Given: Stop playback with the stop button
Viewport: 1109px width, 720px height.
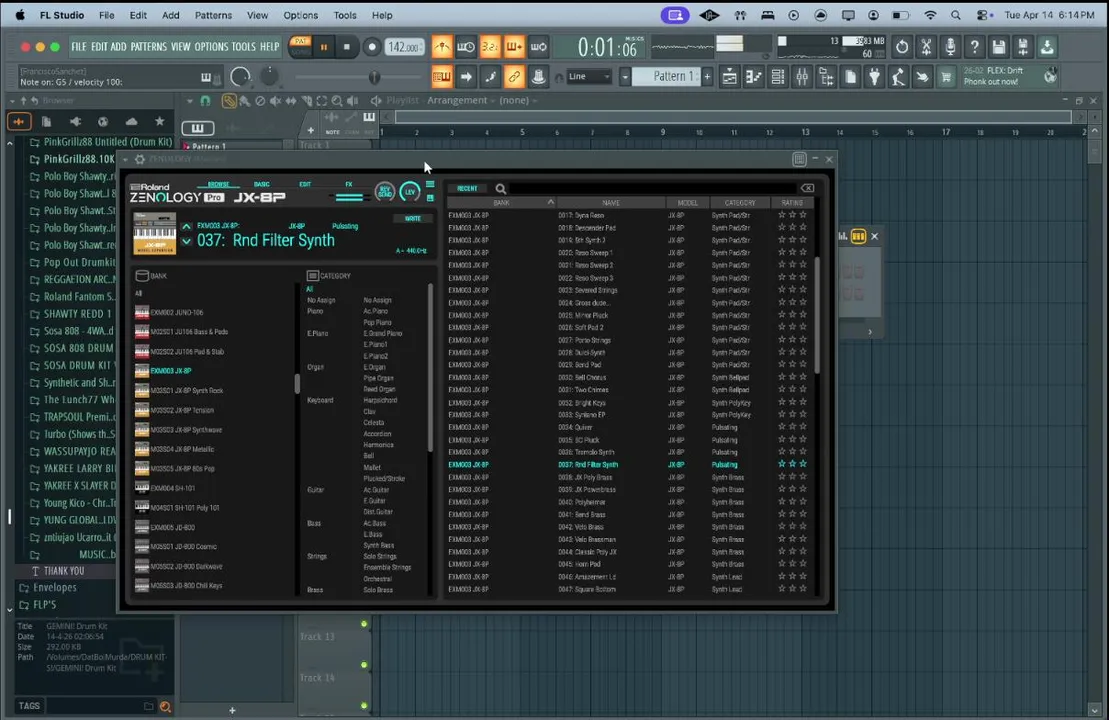Looking at the screenshot, I should pyautogui.click(x=347, y=47).
